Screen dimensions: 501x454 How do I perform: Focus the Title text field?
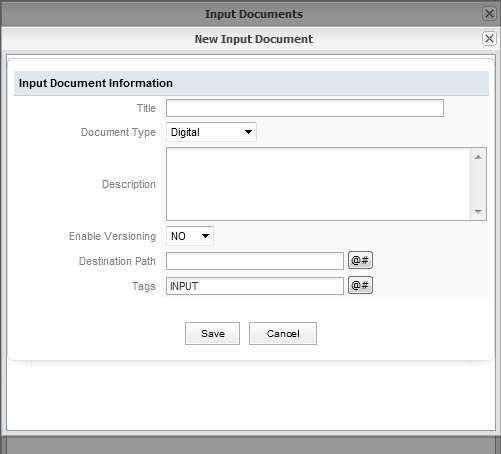pos(305,108)
